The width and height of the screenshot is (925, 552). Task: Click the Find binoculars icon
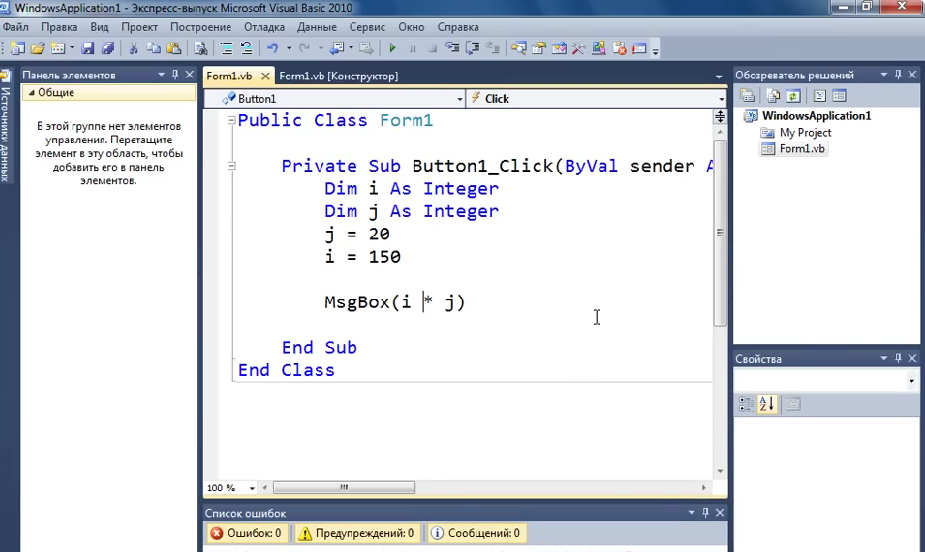201,48
